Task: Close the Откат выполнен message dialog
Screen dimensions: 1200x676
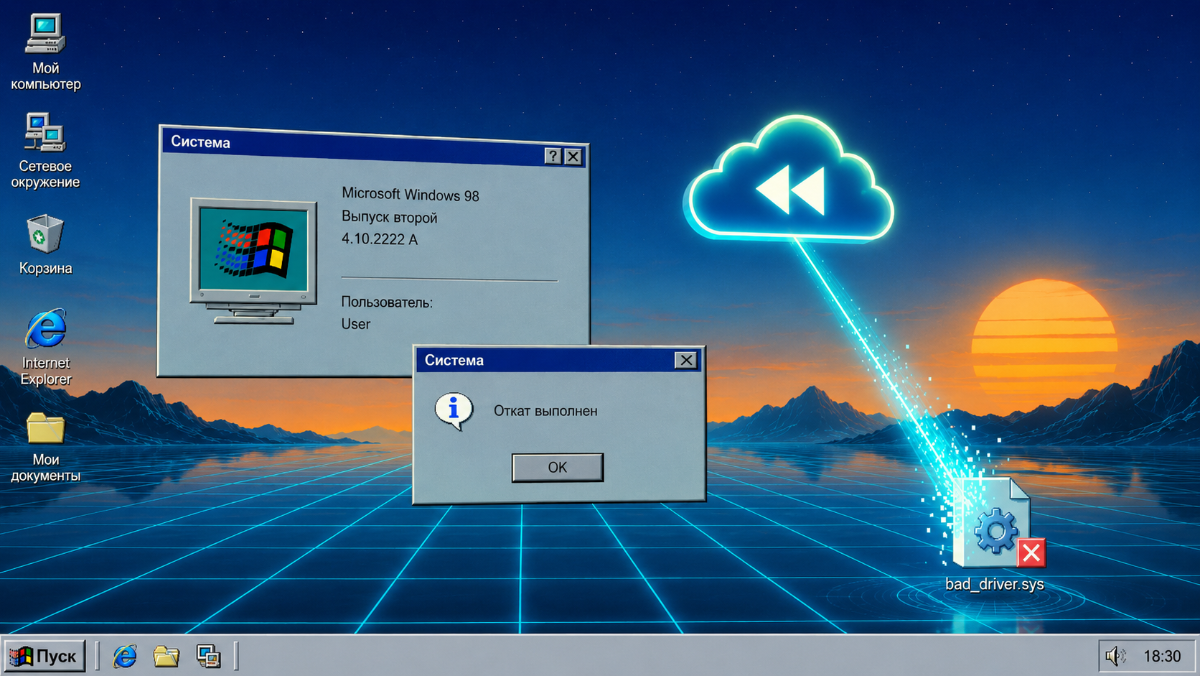Action: 685,360
